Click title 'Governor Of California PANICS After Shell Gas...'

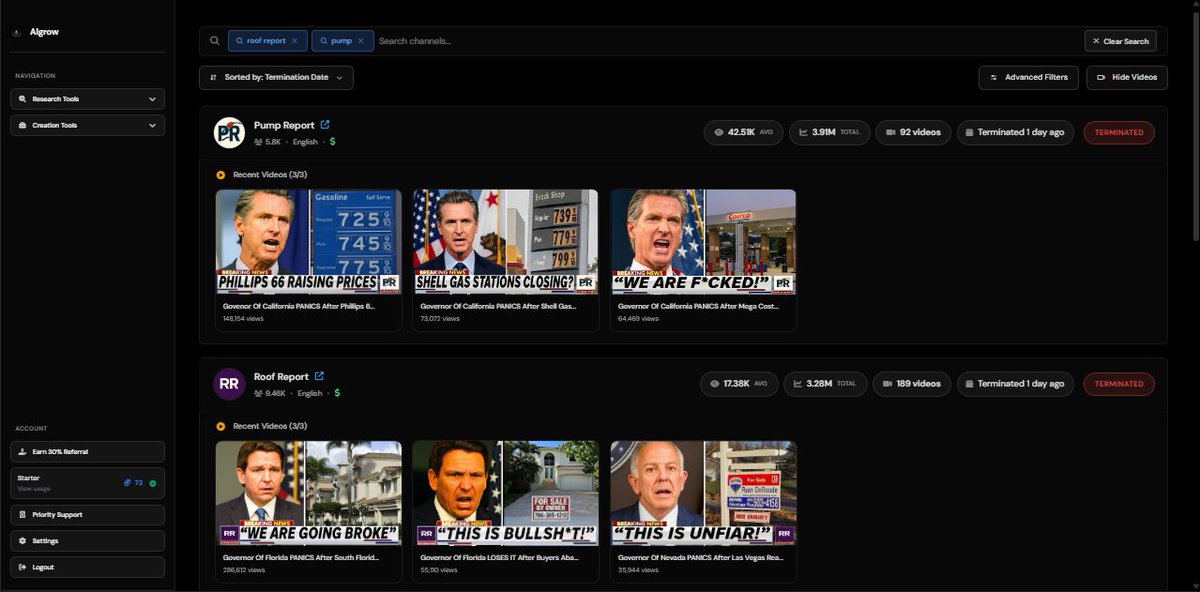(498, 306)
